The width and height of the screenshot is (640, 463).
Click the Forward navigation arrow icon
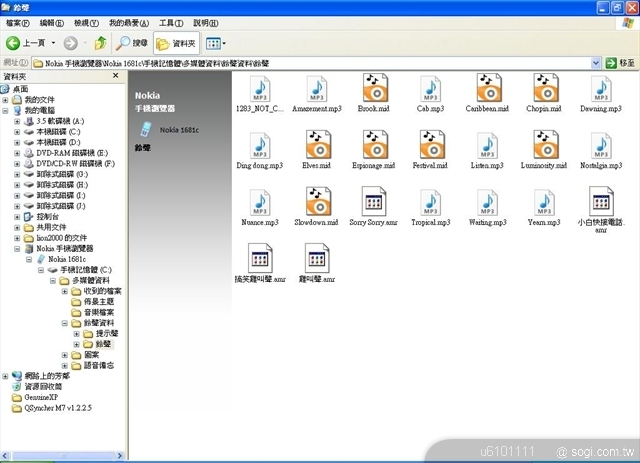[71, 43]
